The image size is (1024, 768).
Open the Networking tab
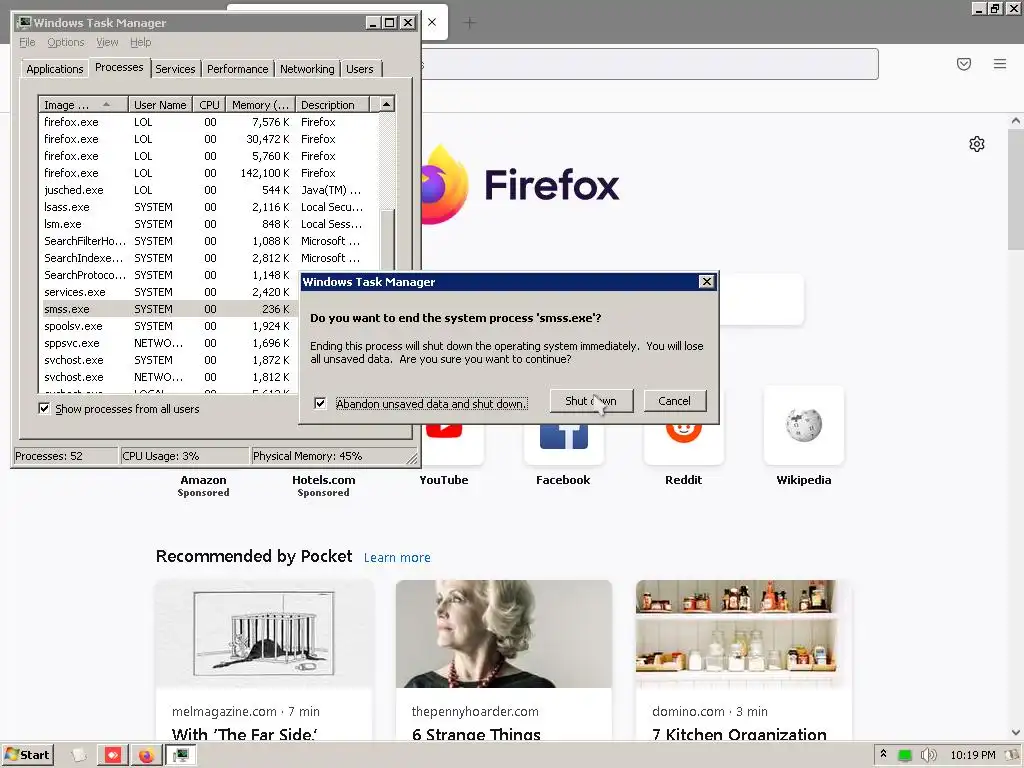(307, 69)
